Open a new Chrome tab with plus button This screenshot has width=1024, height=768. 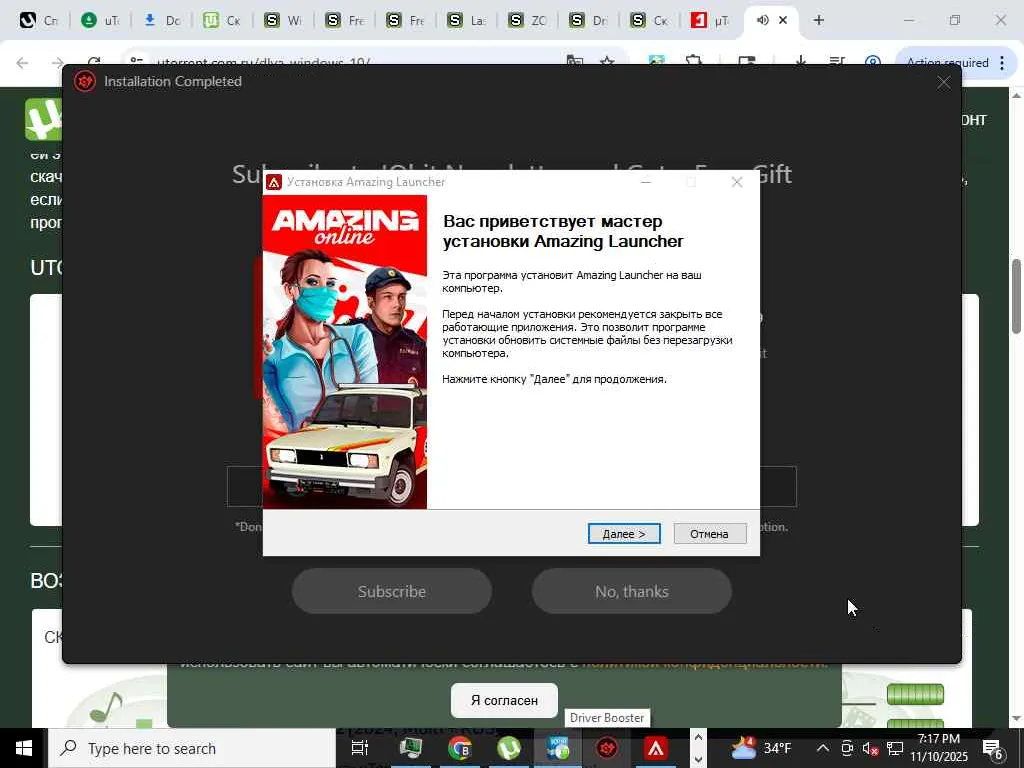818,20
